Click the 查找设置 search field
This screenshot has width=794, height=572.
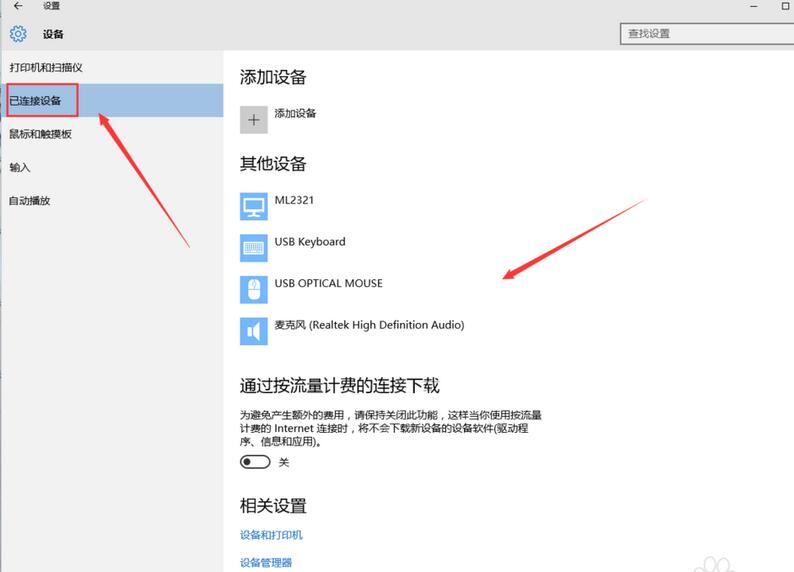click(x=707, y=33)
